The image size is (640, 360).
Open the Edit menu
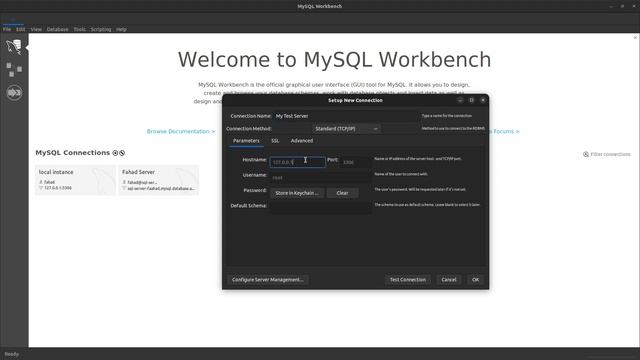20,29
